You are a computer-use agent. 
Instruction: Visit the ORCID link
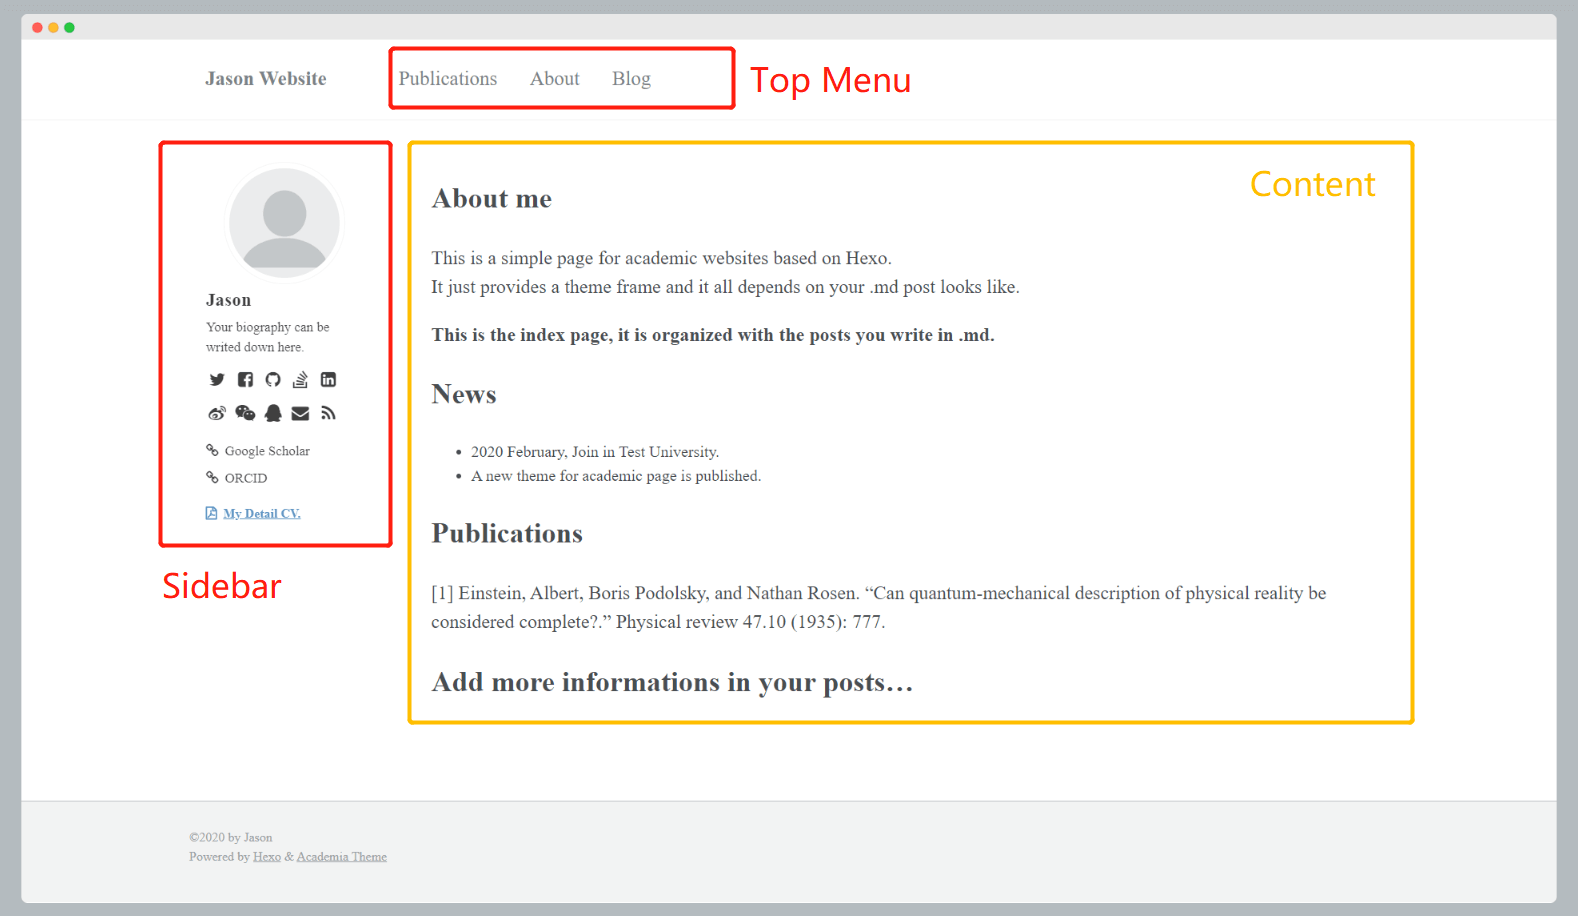click(246, 478)
